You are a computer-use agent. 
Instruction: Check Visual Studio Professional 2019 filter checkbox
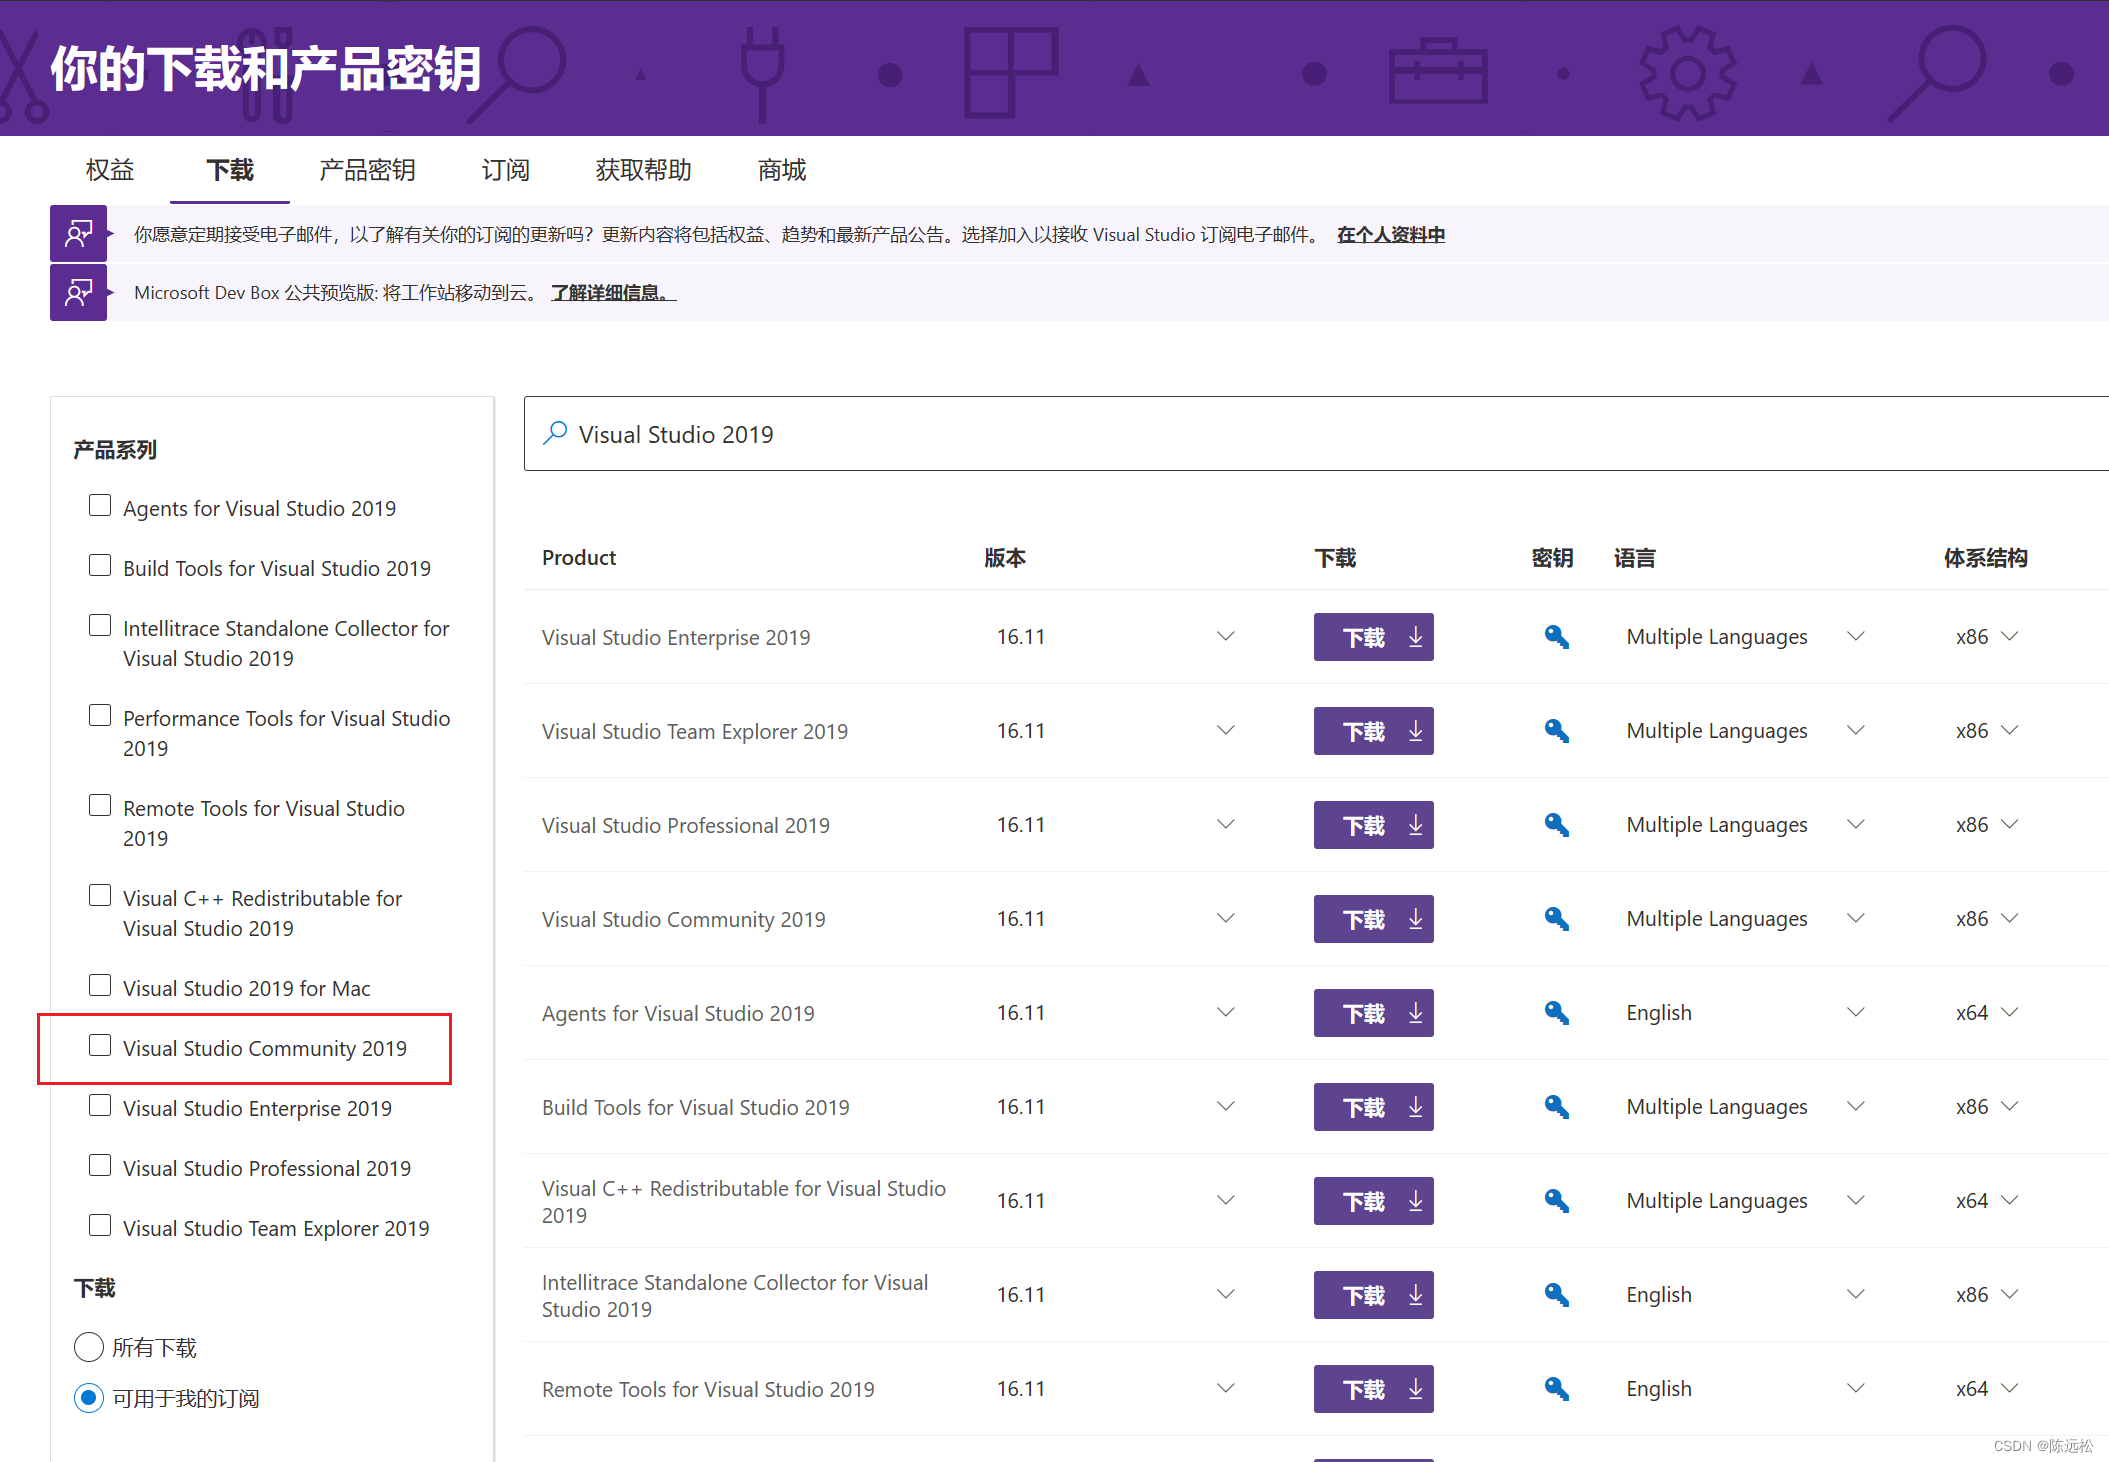pyautogui.click(x=100, y=1165)
